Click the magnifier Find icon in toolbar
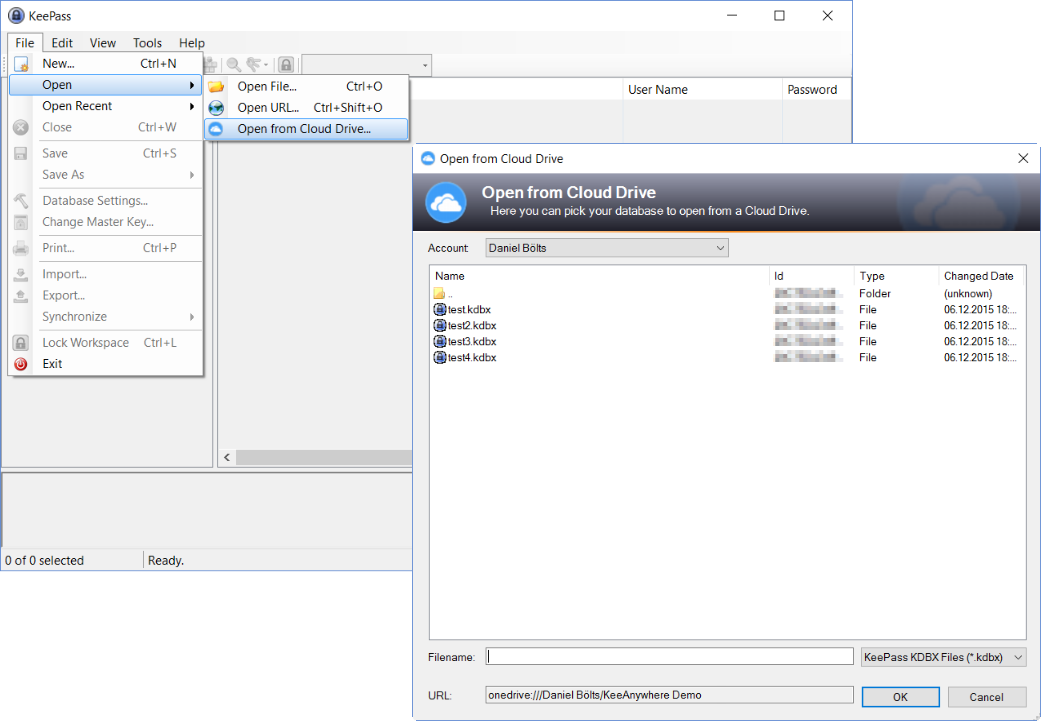Image resolution: width=1044 pixels, height=723 pixels. pos(234,65)
